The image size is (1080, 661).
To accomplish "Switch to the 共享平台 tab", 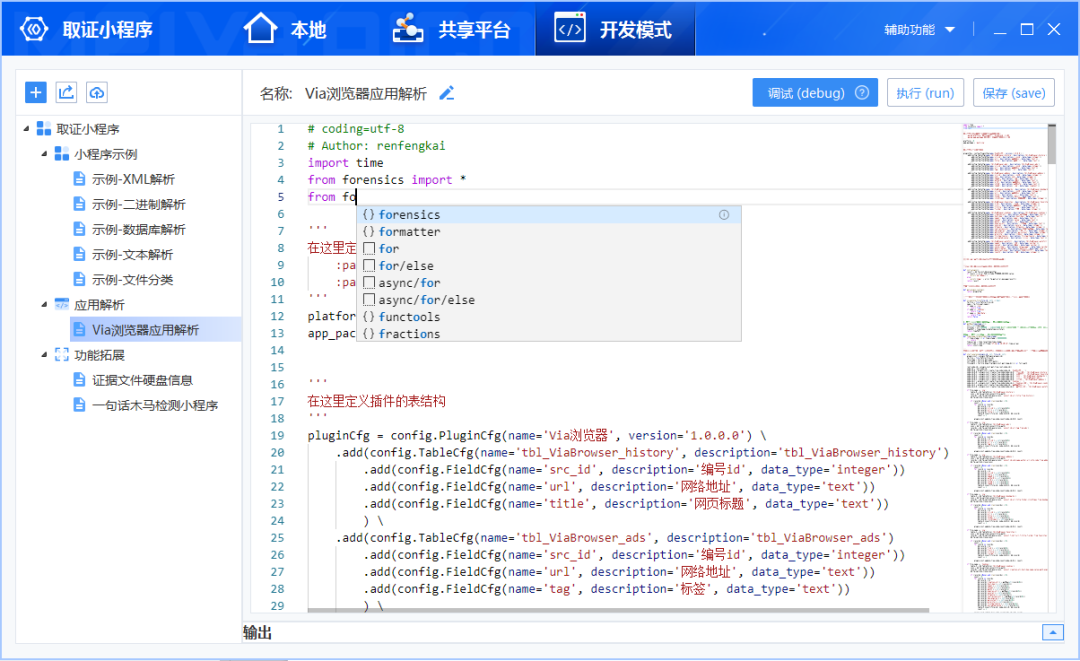I will (x=452, y=29).
